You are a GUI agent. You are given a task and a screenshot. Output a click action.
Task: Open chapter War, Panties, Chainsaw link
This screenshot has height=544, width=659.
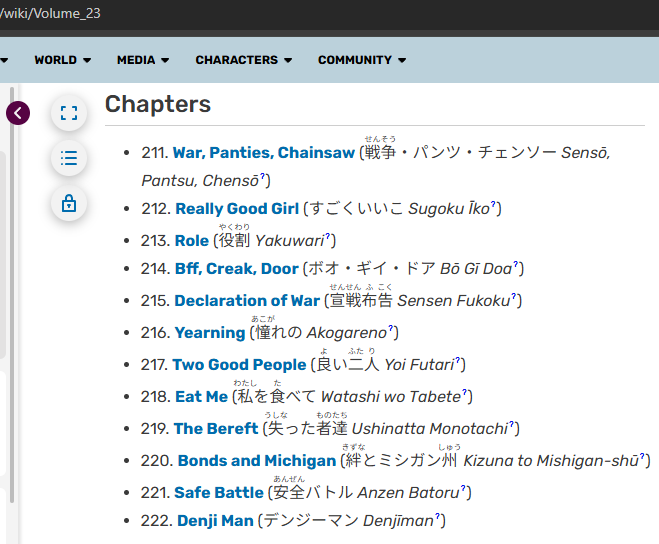coord(263,153)
